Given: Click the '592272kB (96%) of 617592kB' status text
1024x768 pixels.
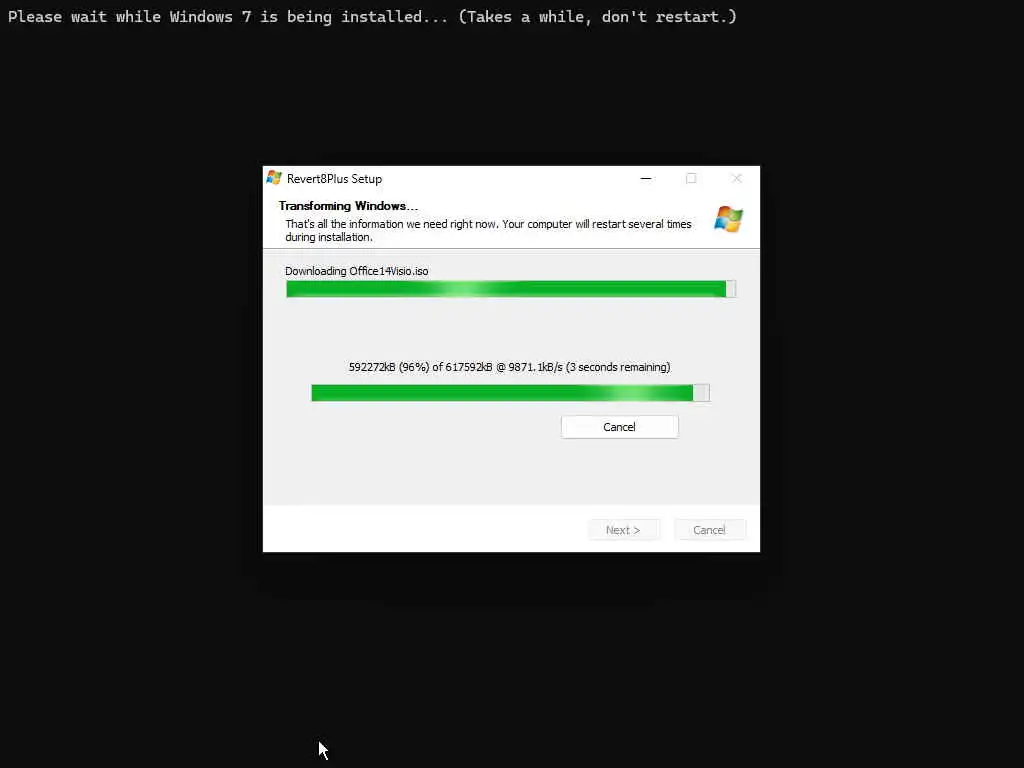Looking at the screenshot, I should pyautogui.click(x=509, y=367).
